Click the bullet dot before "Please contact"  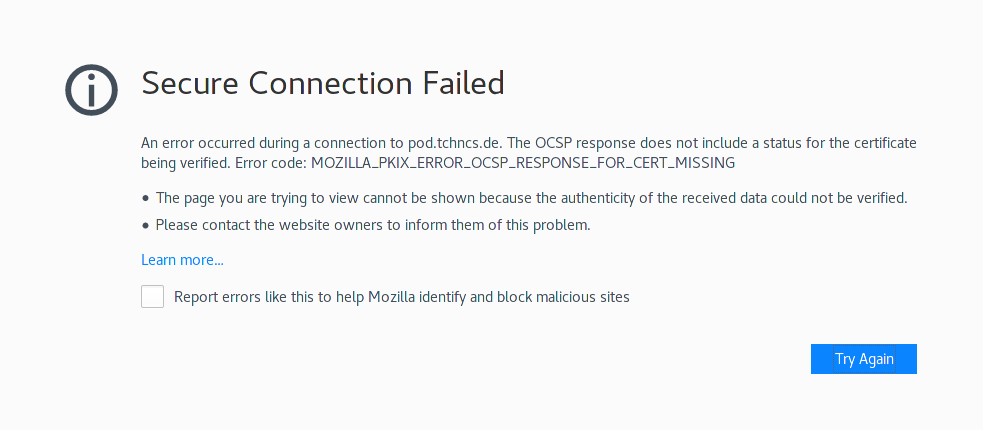[146, 225]
